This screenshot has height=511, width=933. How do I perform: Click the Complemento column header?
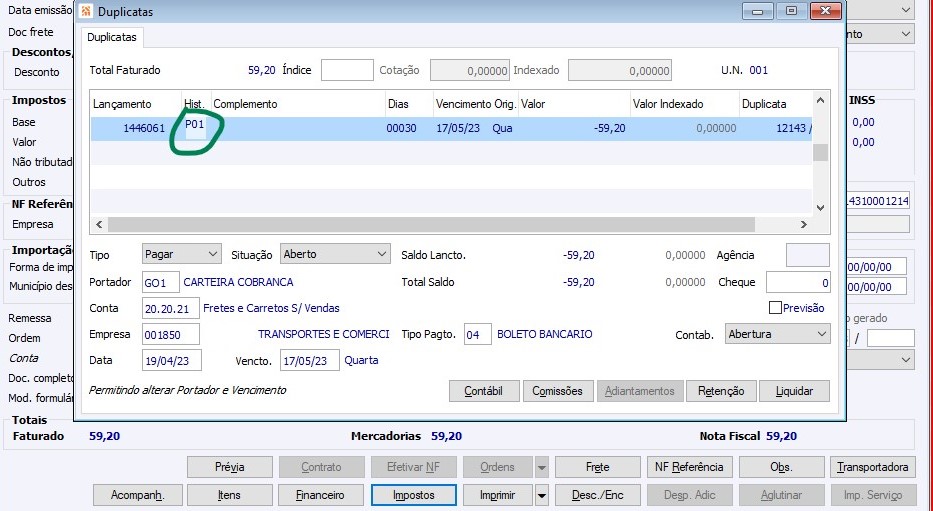(x=298, y=104)
